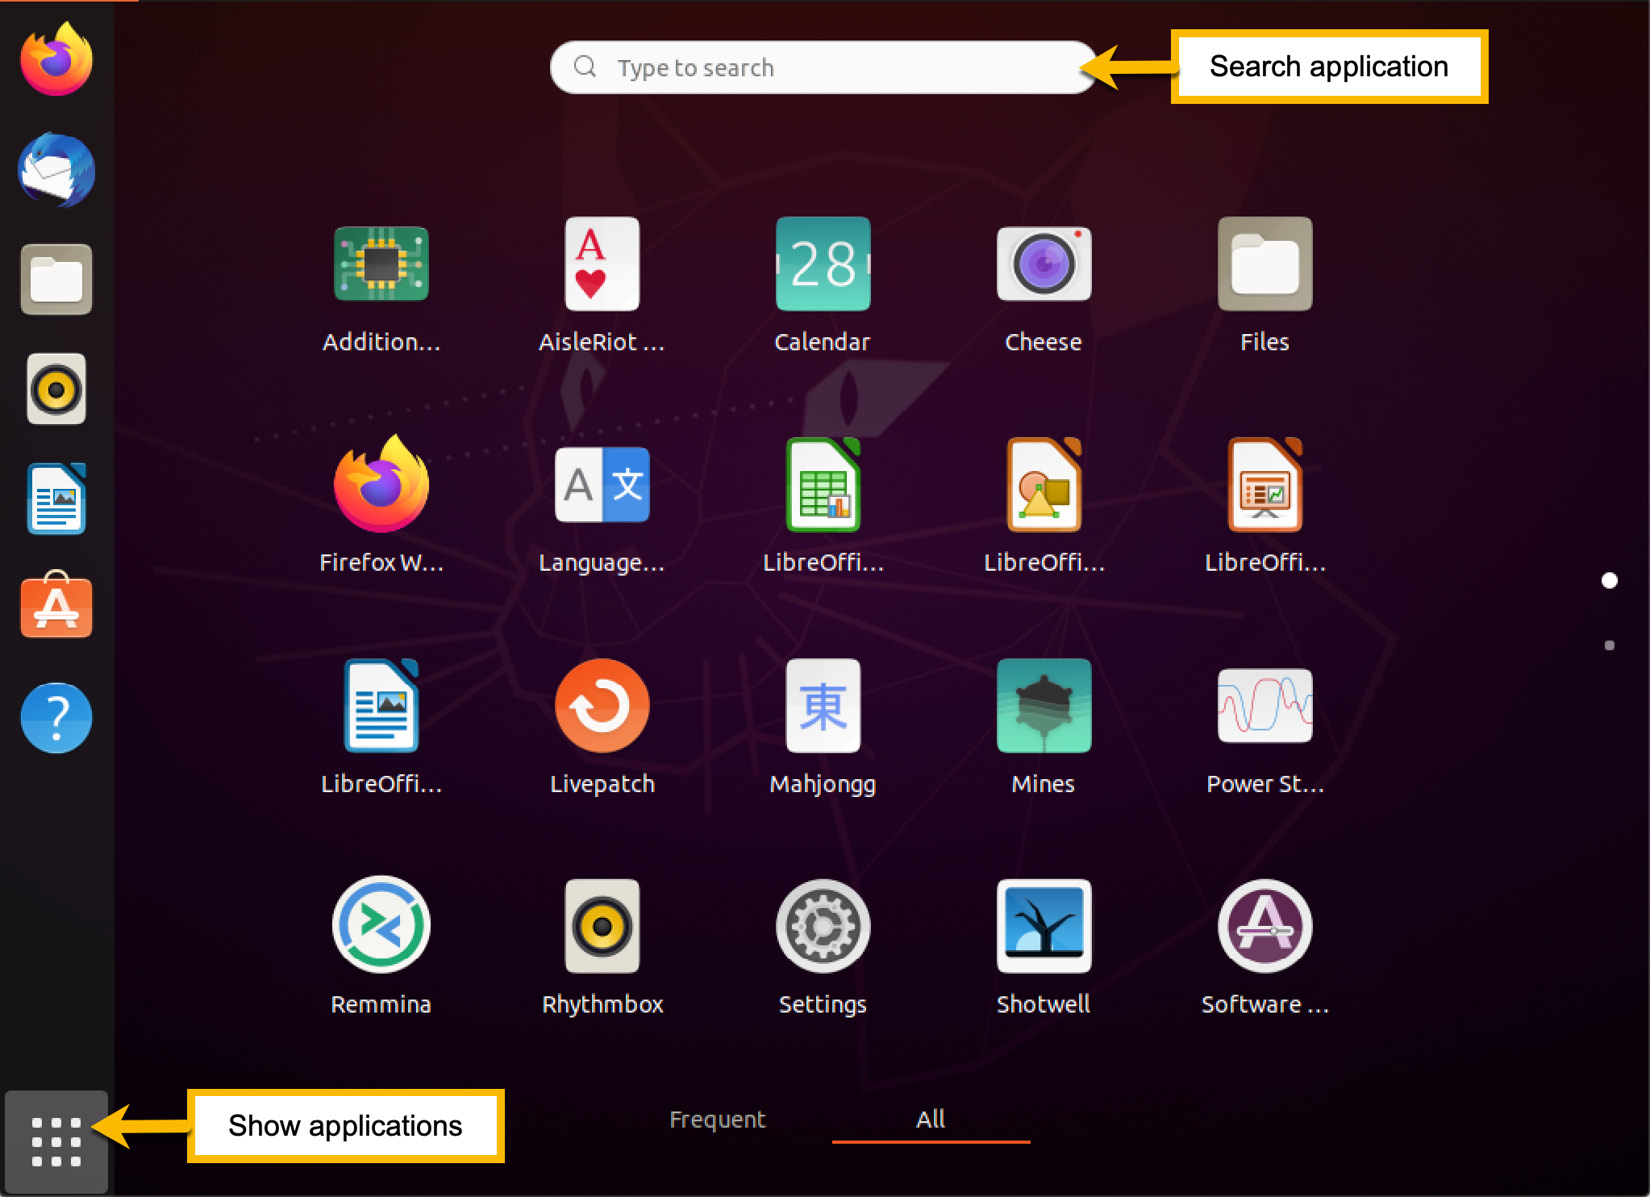The image size is (1650, 1197).
Task: Launch AisleRiot Solitaire card game
Action: (x=602, y=265)
